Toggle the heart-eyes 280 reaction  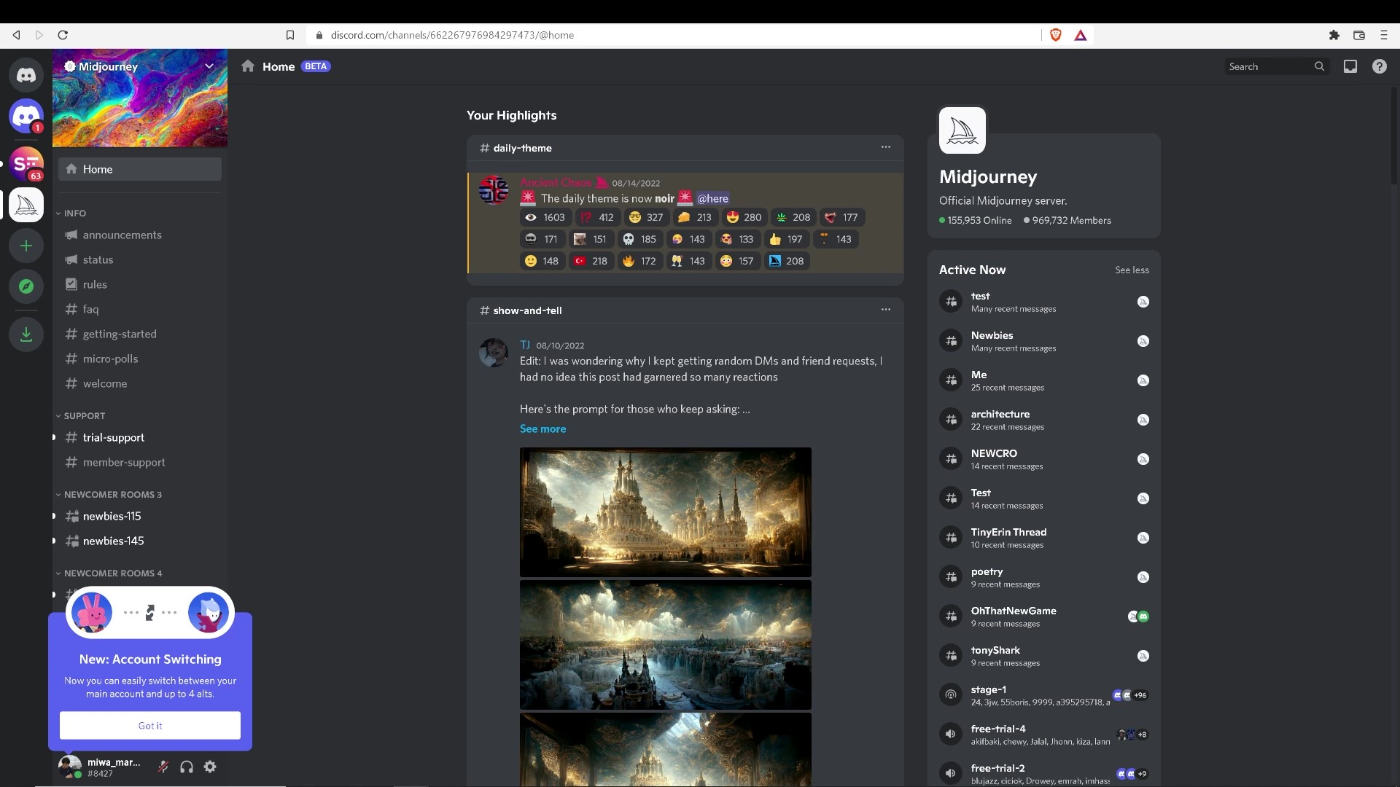(x=744, y=217)
